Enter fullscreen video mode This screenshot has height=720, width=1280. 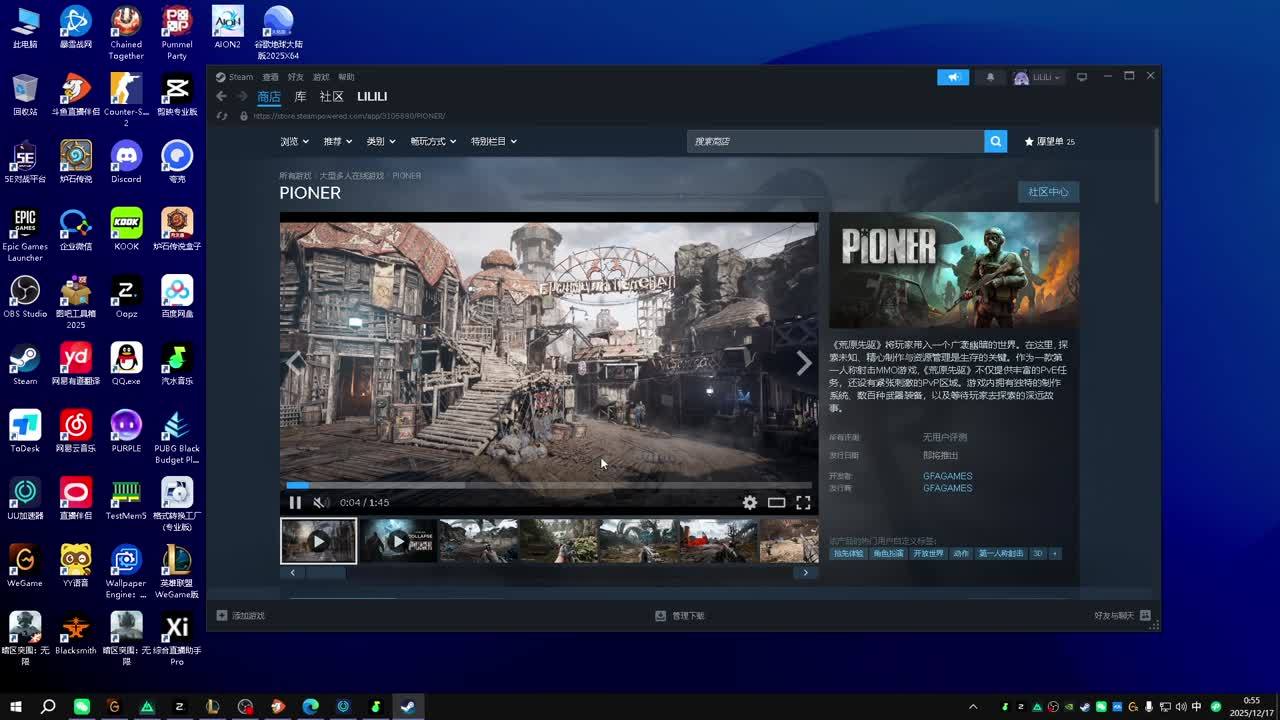[803, 503]
